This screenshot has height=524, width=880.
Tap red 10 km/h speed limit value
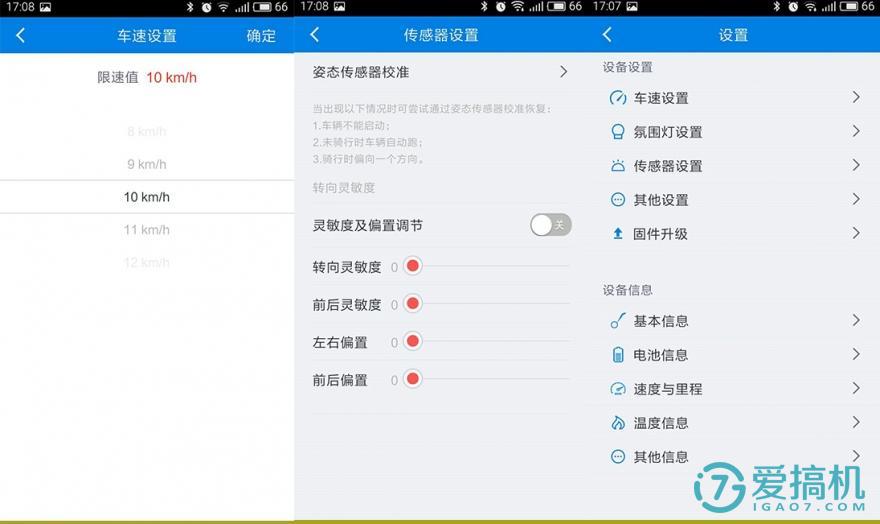click(172, 77)
